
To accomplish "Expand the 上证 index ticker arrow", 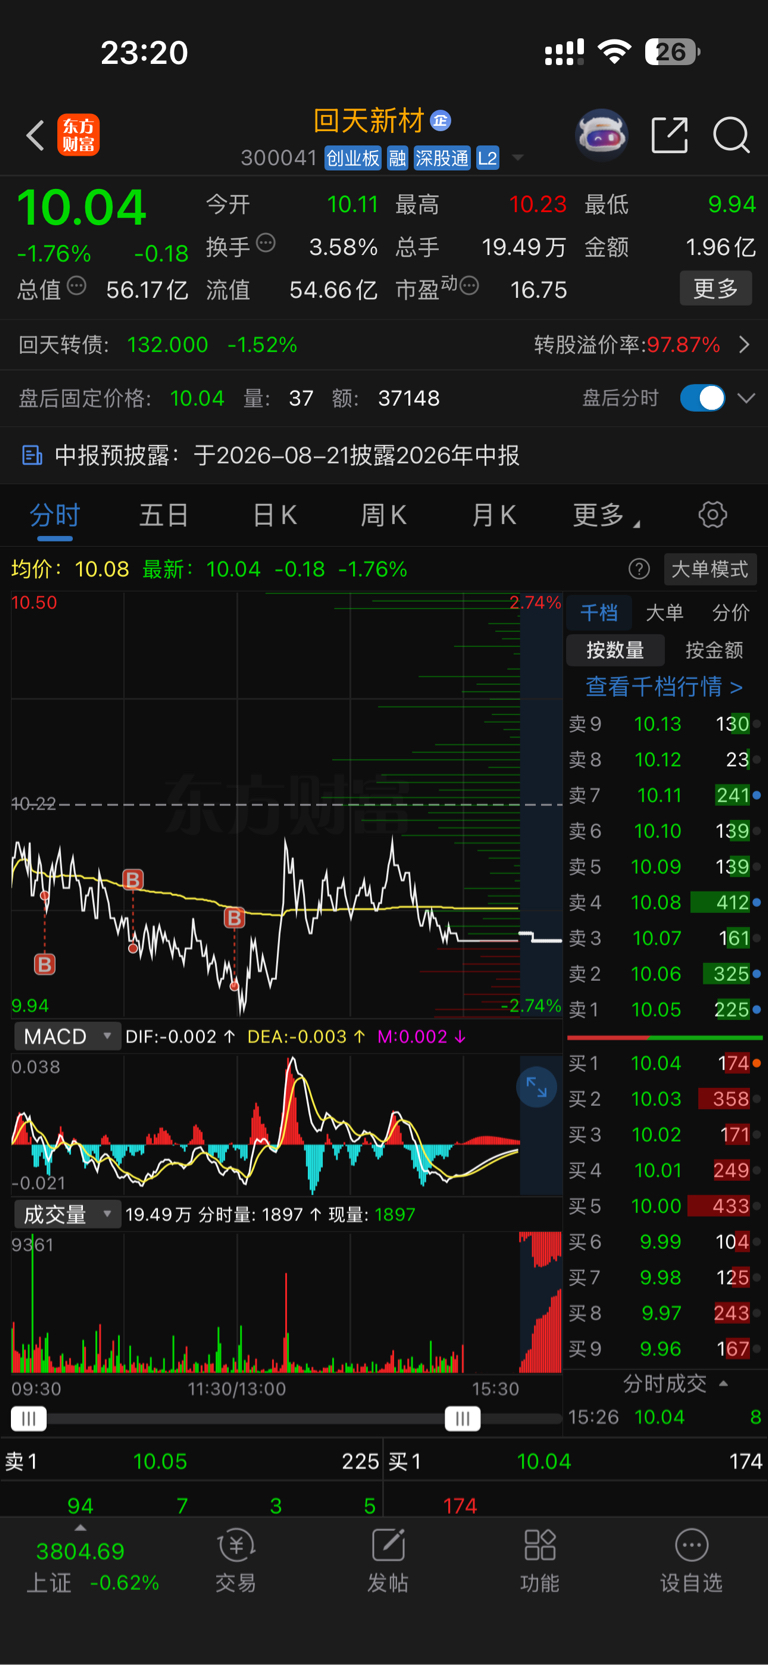I will pos(81,1528).
